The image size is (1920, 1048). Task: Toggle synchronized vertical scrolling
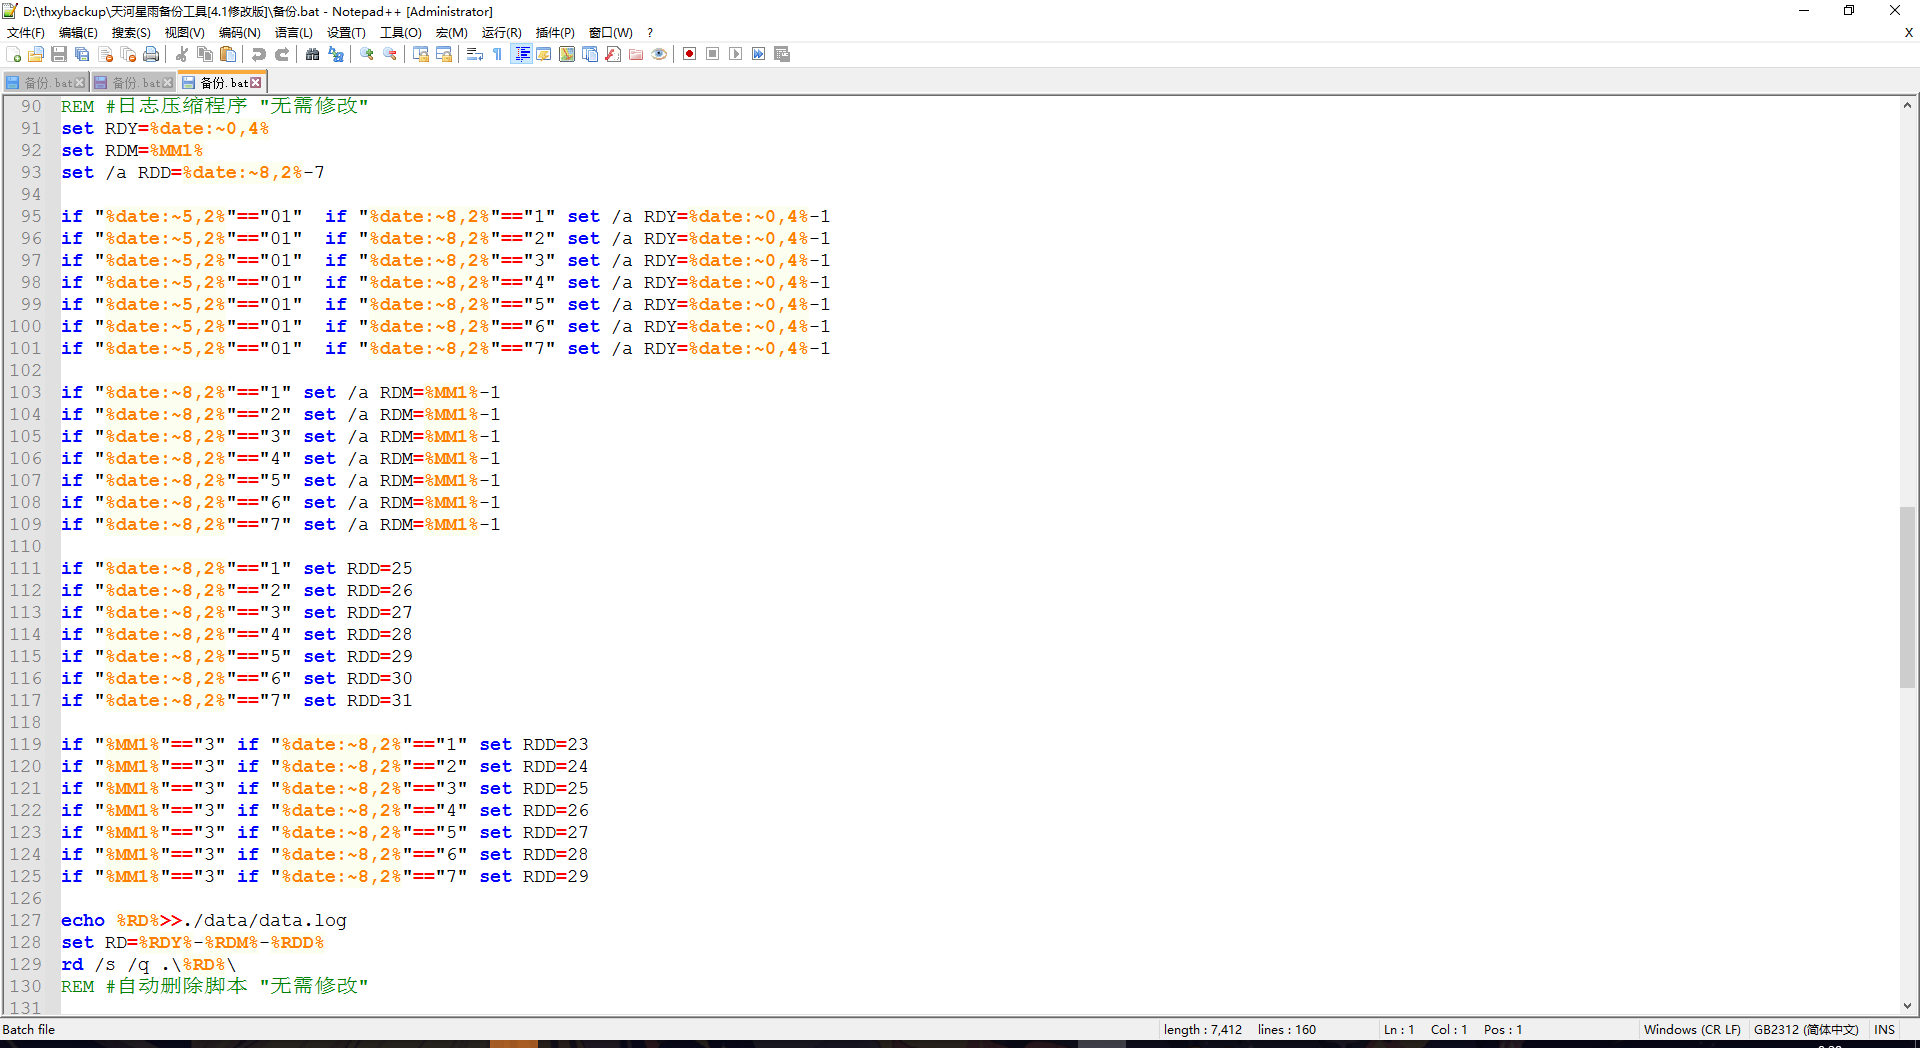421,54
